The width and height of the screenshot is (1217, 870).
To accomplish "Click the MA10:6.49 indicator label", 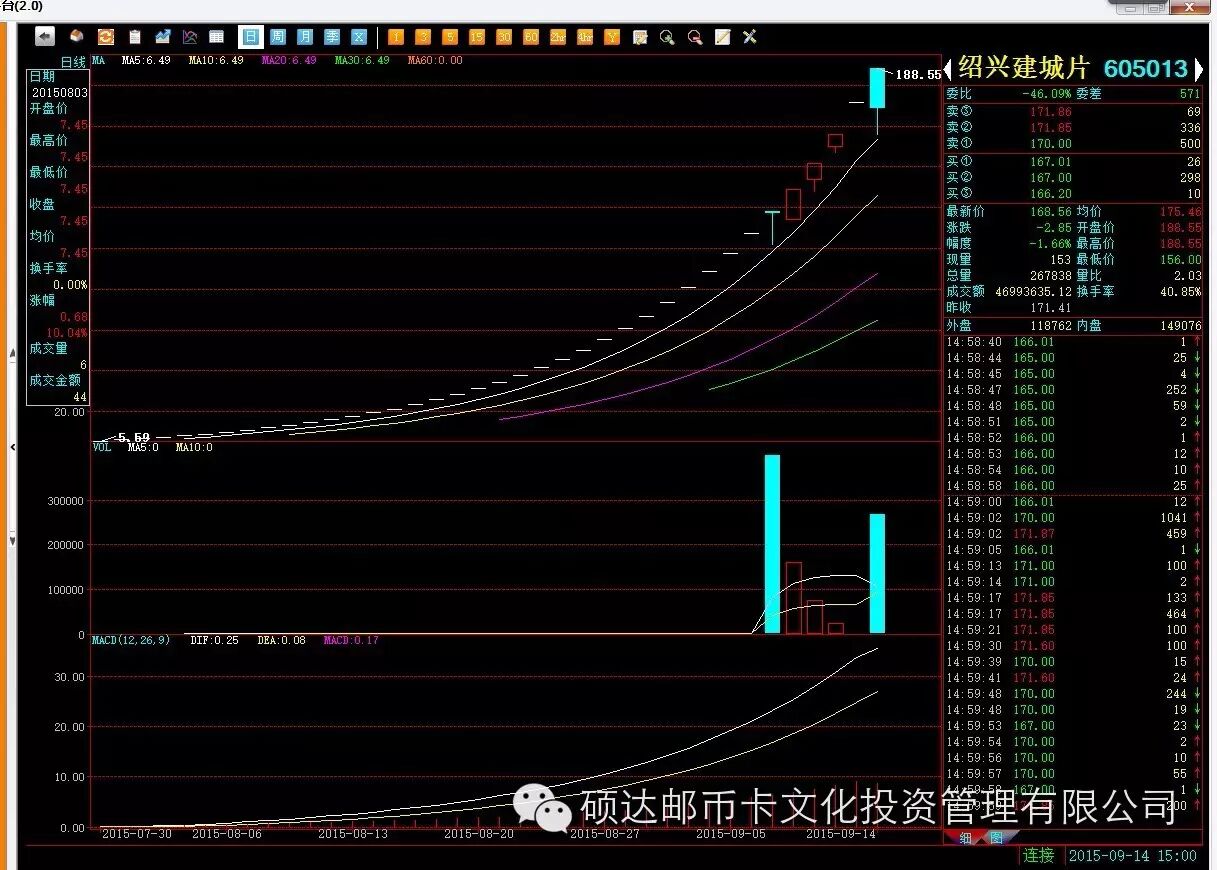I will point(216,61).
